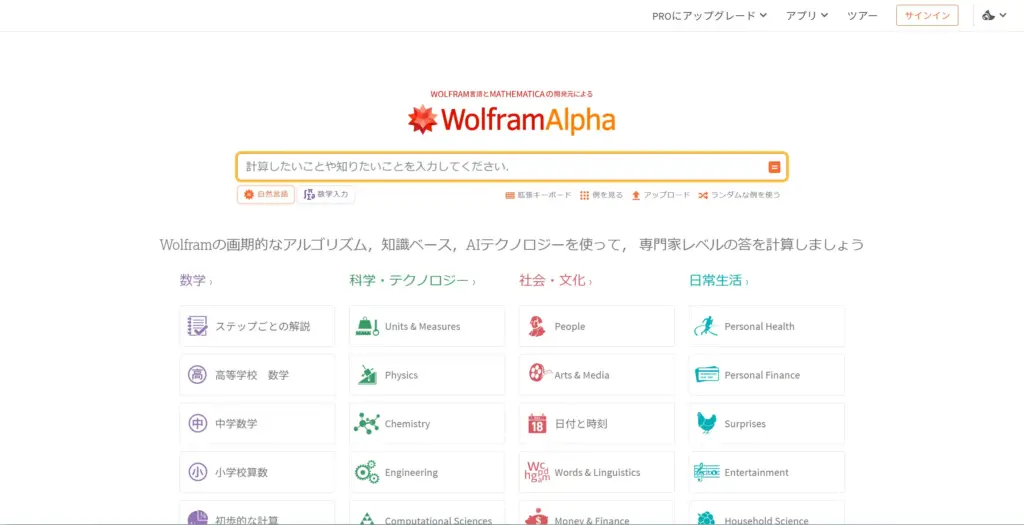Image resolution: width=1024 pixels, height=525 pixels.
Task: Open the People topic card
Action: (597, 326)
